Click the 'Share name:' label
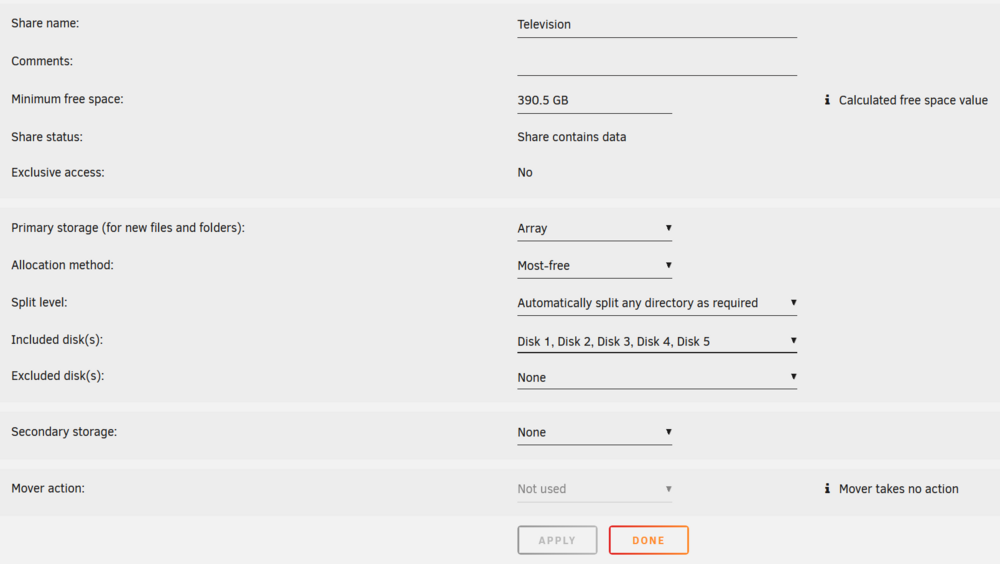This screenshot has width=1000, height=564. click(45, 23)
